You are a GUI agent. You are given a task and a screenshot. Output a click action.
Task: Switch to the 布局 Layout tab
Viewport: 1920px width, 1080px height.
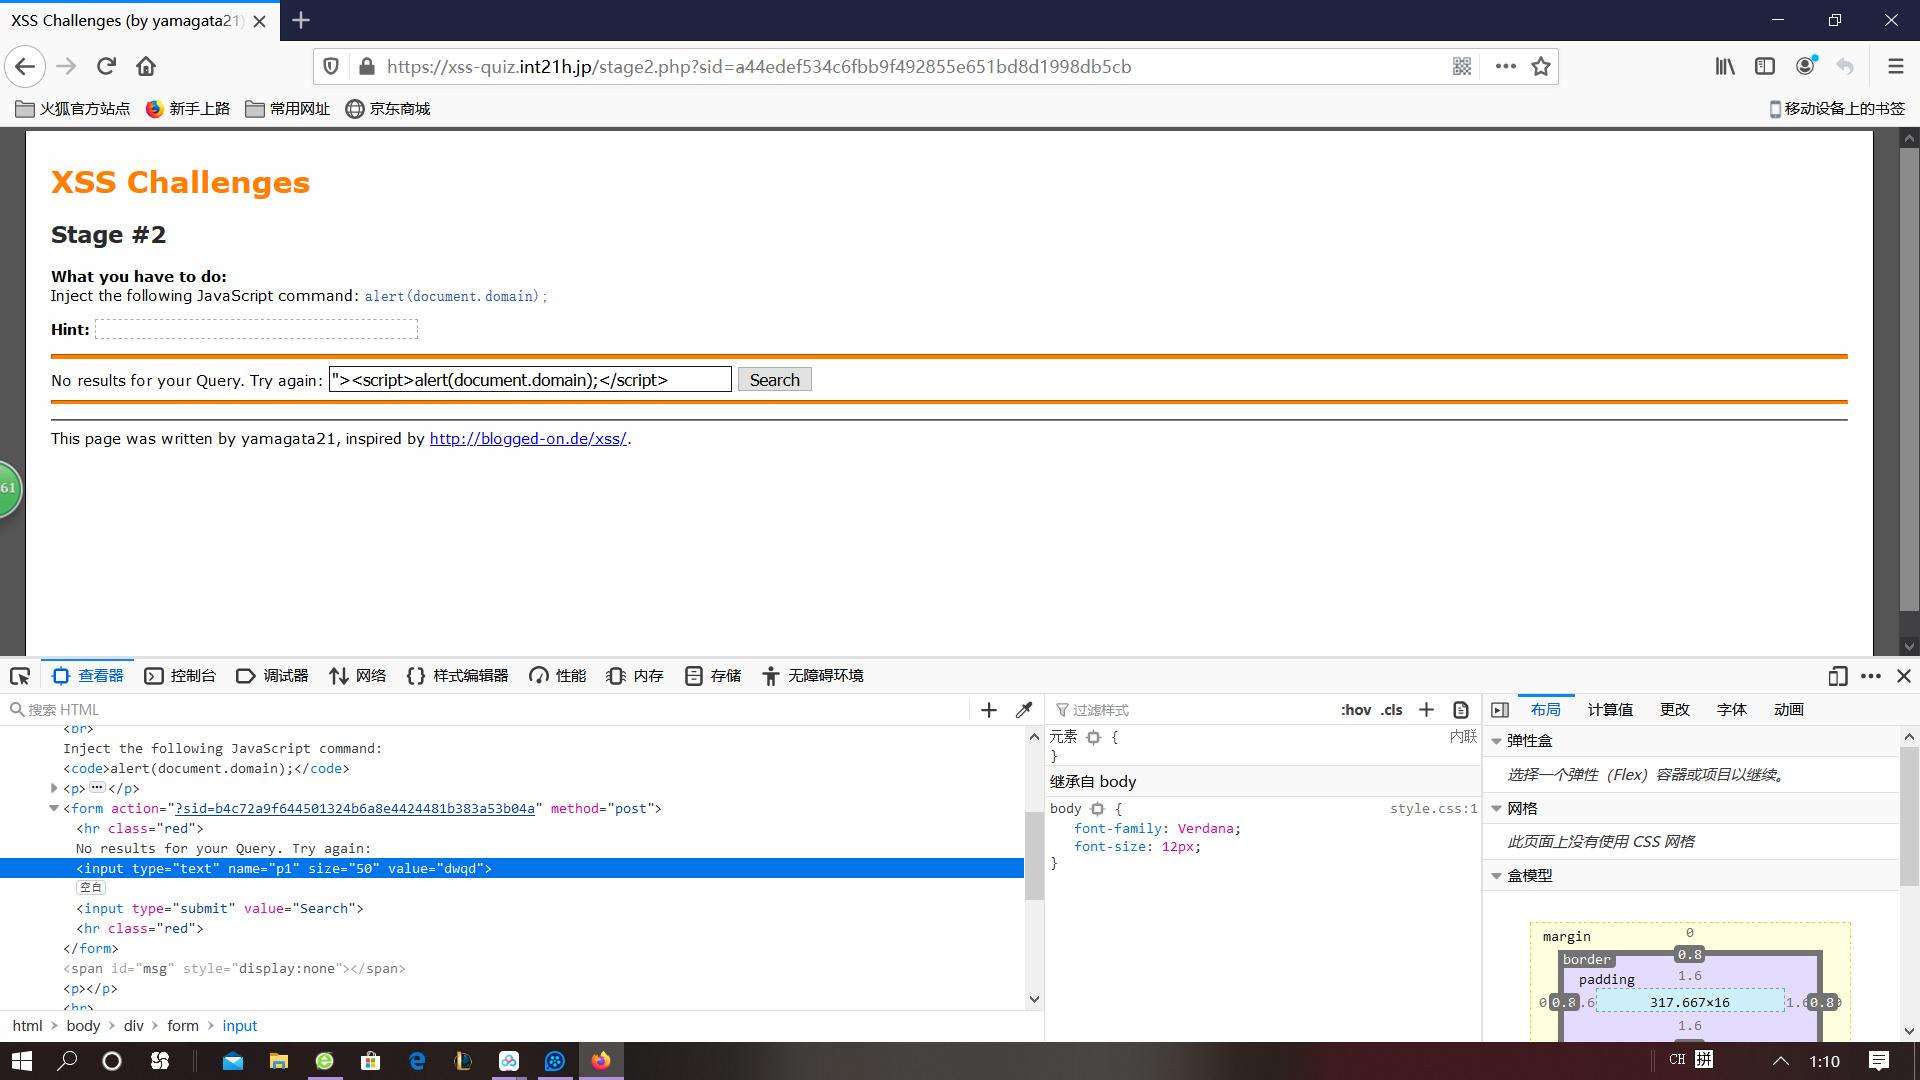tap(1546, 710)
